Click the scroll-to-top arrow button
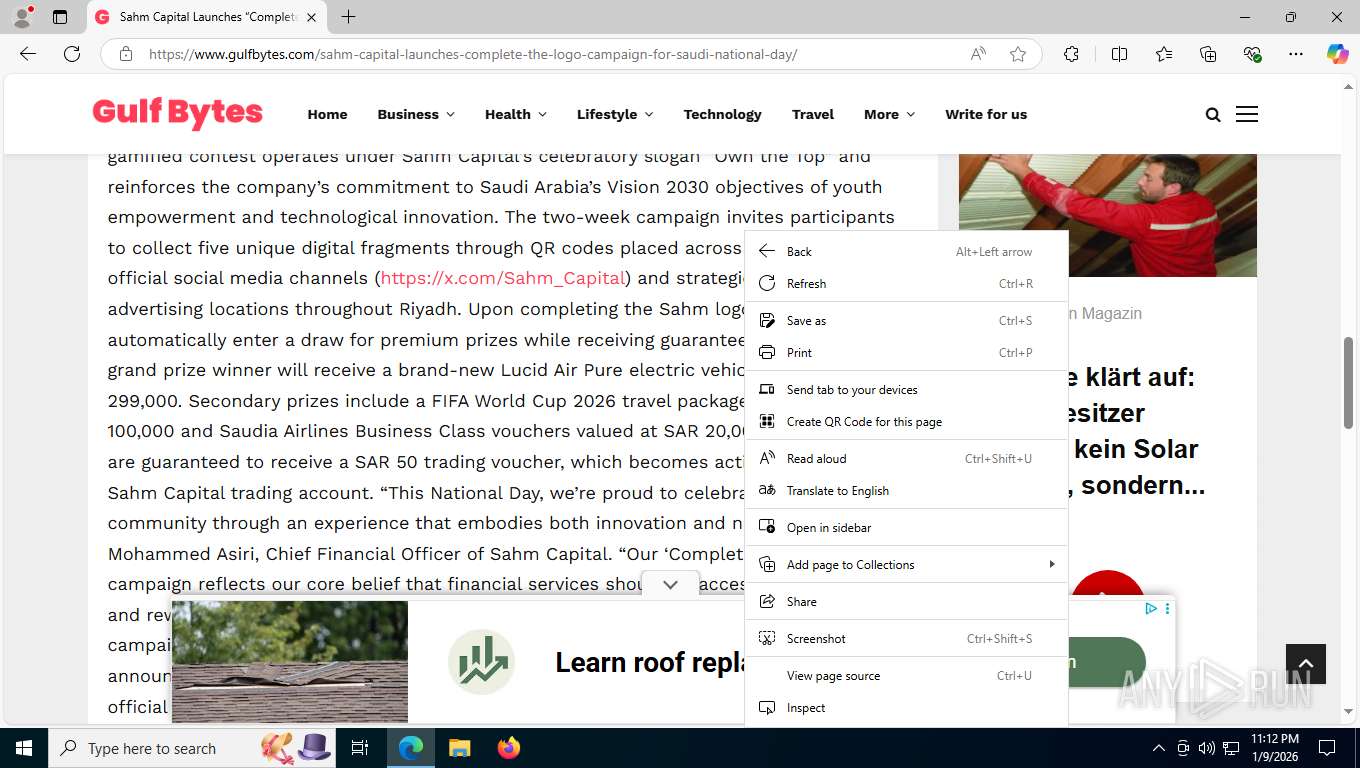 coord(1305,664)
